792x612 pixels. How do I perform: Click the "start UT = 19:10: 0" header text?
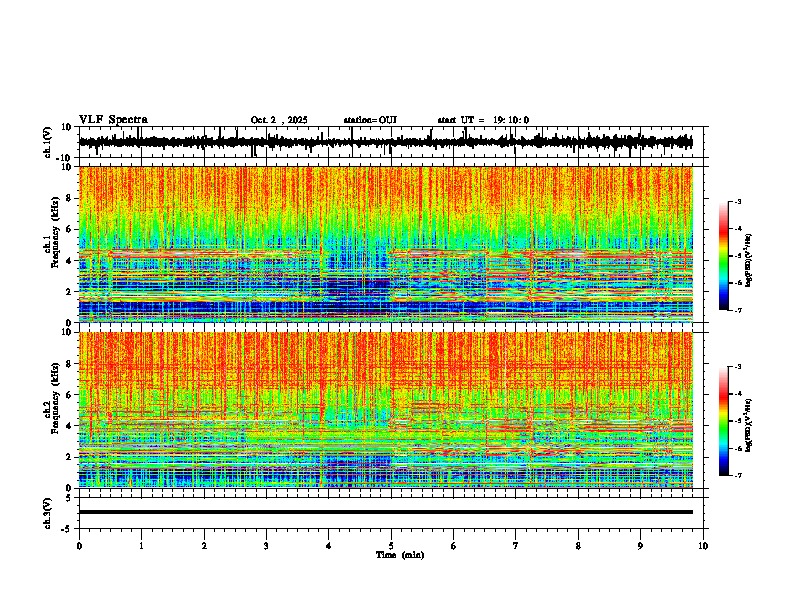483,120
